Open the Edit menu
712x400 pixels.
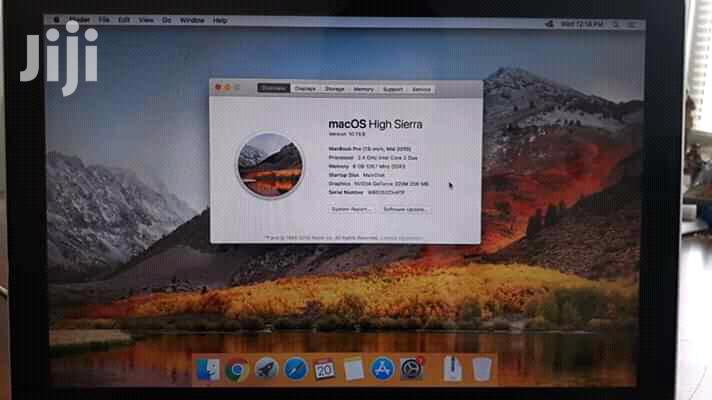click(124, 20)
